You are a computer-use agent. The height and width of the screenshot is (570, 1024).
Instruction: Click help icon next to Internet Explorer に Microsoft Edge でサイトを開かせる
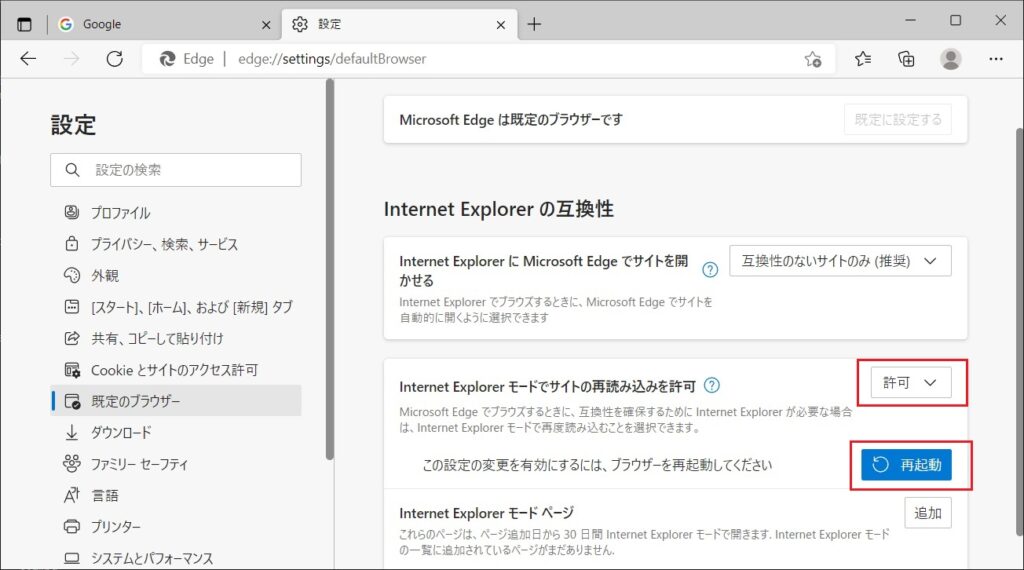[x=710, y=270]
